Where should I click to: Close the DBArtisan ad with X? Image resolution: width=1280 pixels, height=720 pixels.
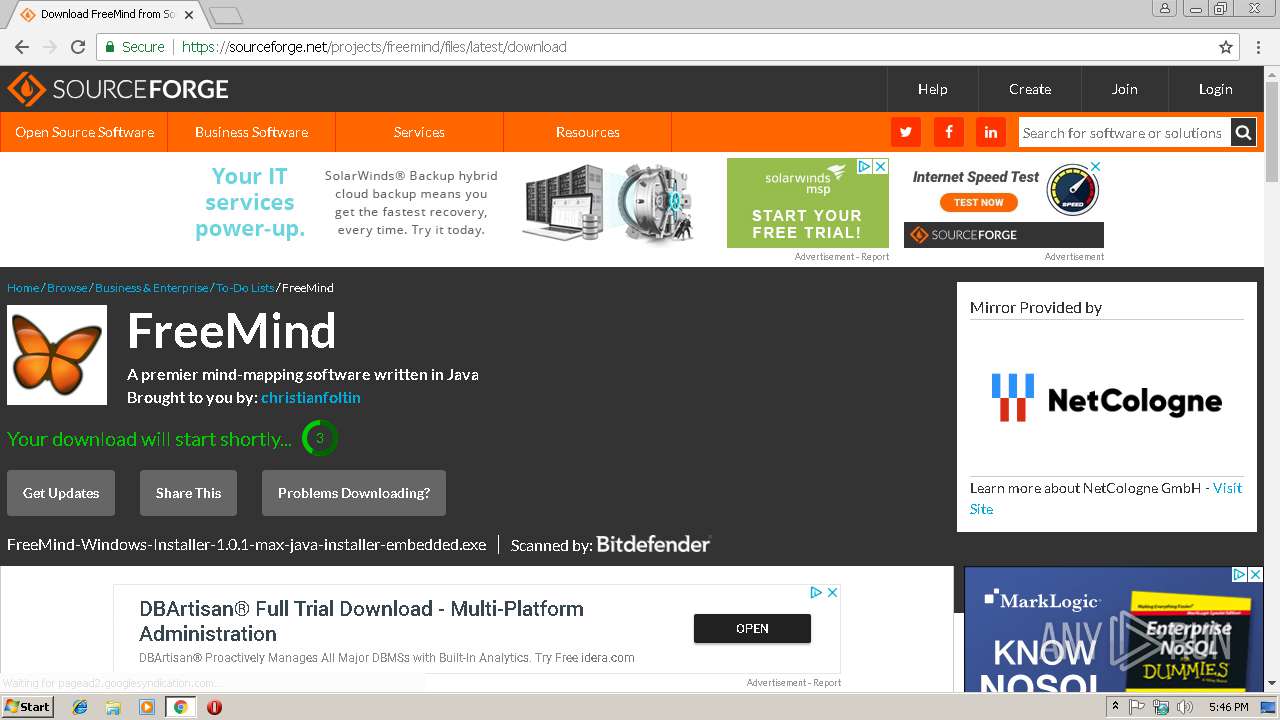tap(832, 593)
